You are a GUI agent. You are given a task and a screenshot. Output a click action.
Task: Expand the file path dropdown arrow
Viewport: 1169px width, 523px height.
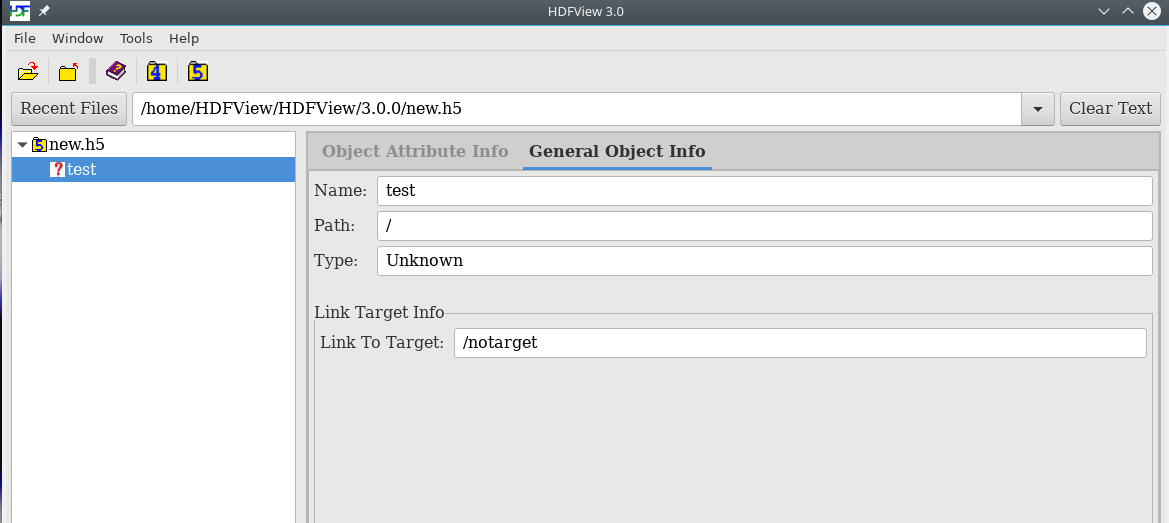1038,109
